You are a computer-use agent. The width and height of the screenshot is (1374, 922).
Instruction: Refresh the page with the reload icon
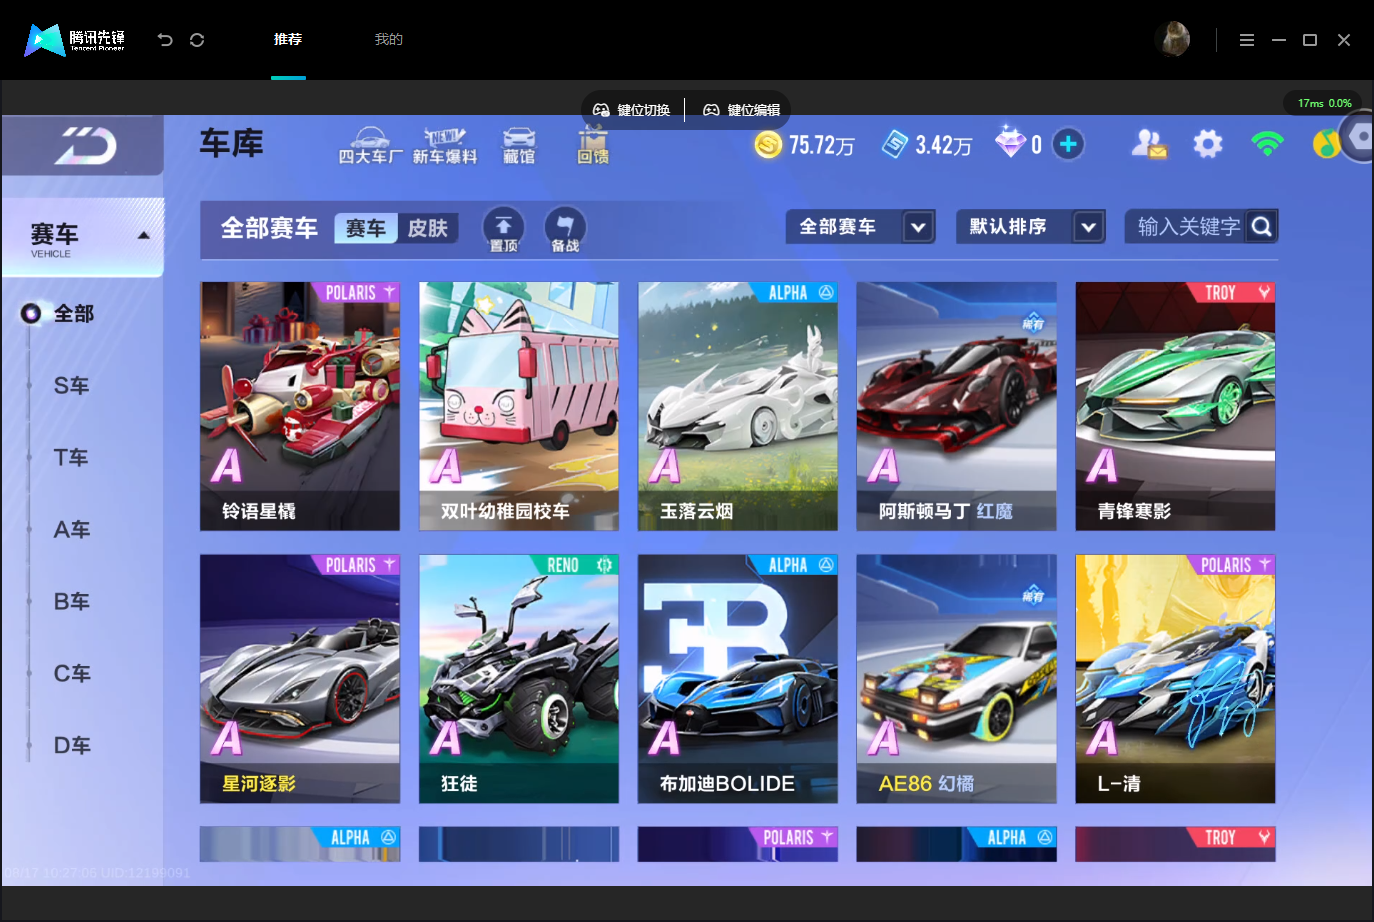[197, 40]
